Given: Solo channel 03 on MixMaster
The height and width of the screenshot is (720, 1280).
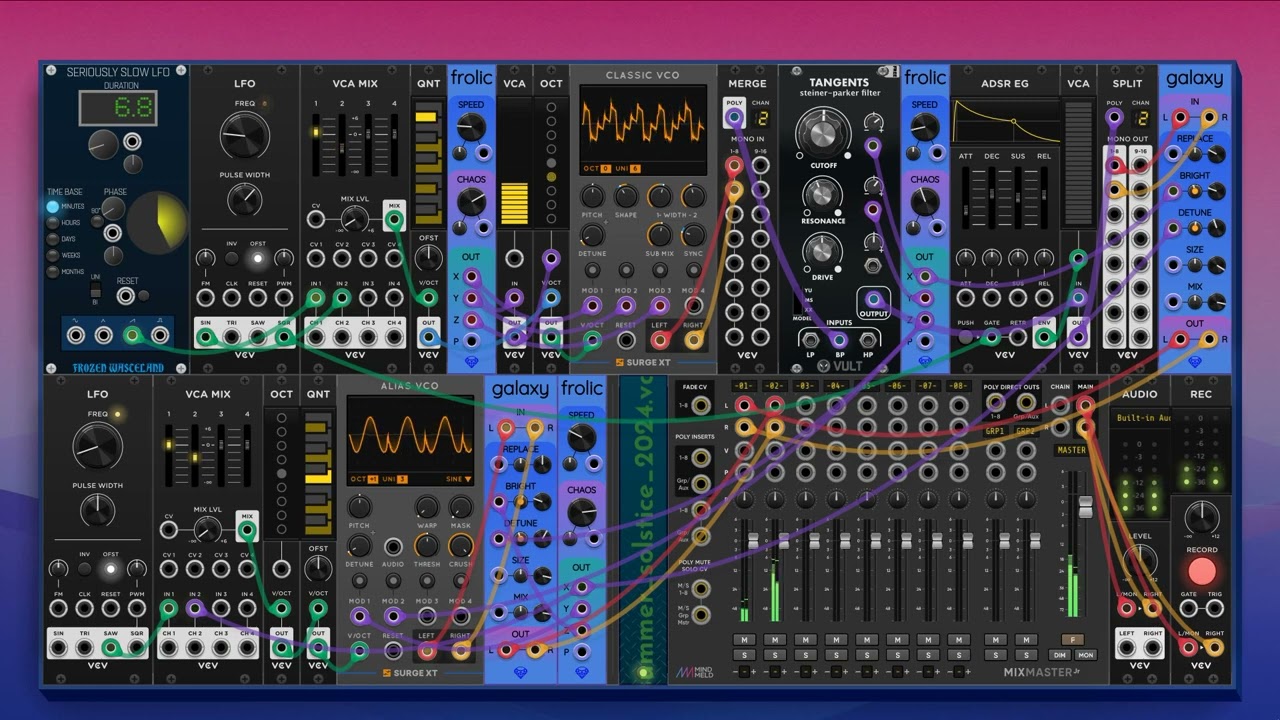Looking at the screenshot, I should pos(804,655).
